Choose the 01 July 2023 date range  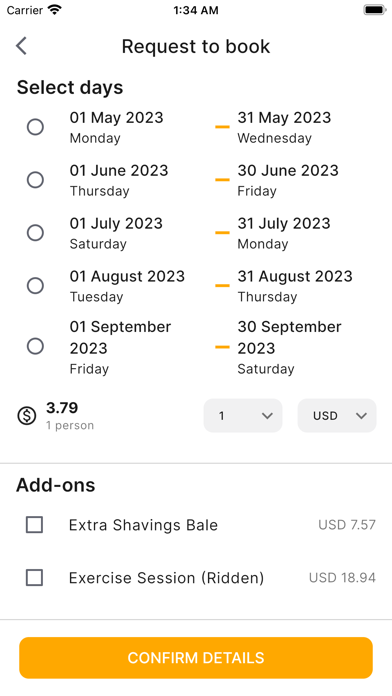pos(35,233)
